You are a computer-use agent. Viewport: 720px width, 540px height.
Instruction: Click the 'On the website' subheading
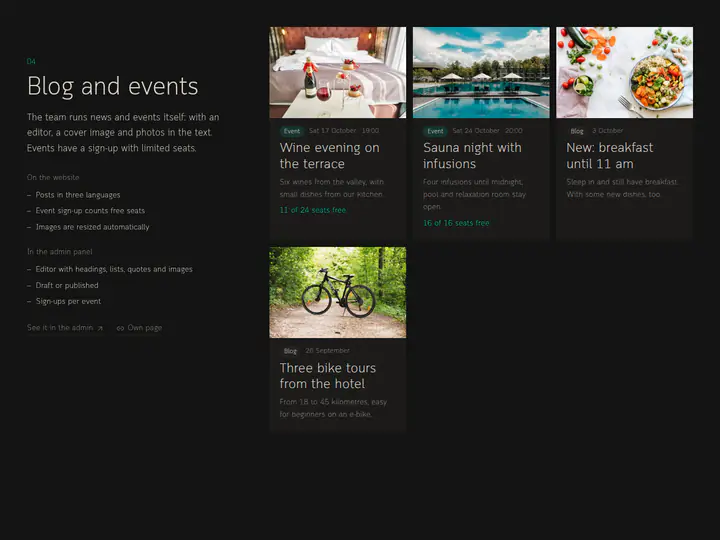53,177
